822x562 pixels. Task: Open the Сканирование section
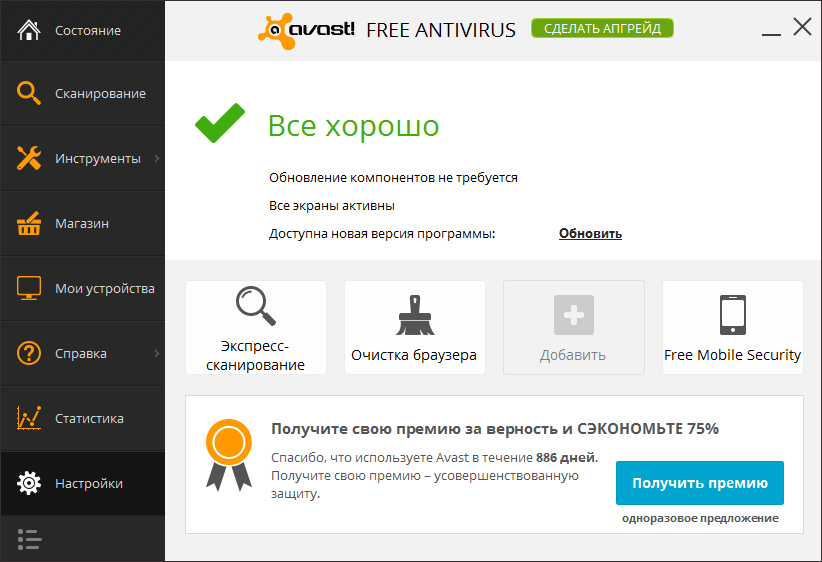click(x=83, y=93)
